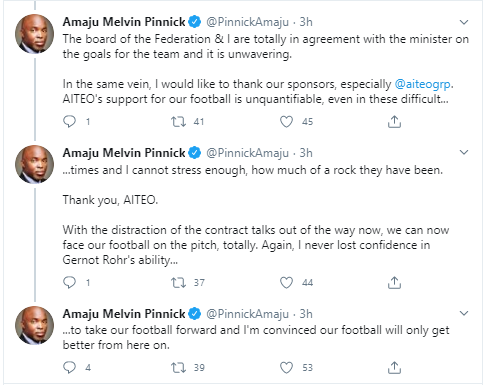Open the chevron menu on the third tweet
Image resolution: width=483 pixels, height=385 pixels.
(464, 313)
